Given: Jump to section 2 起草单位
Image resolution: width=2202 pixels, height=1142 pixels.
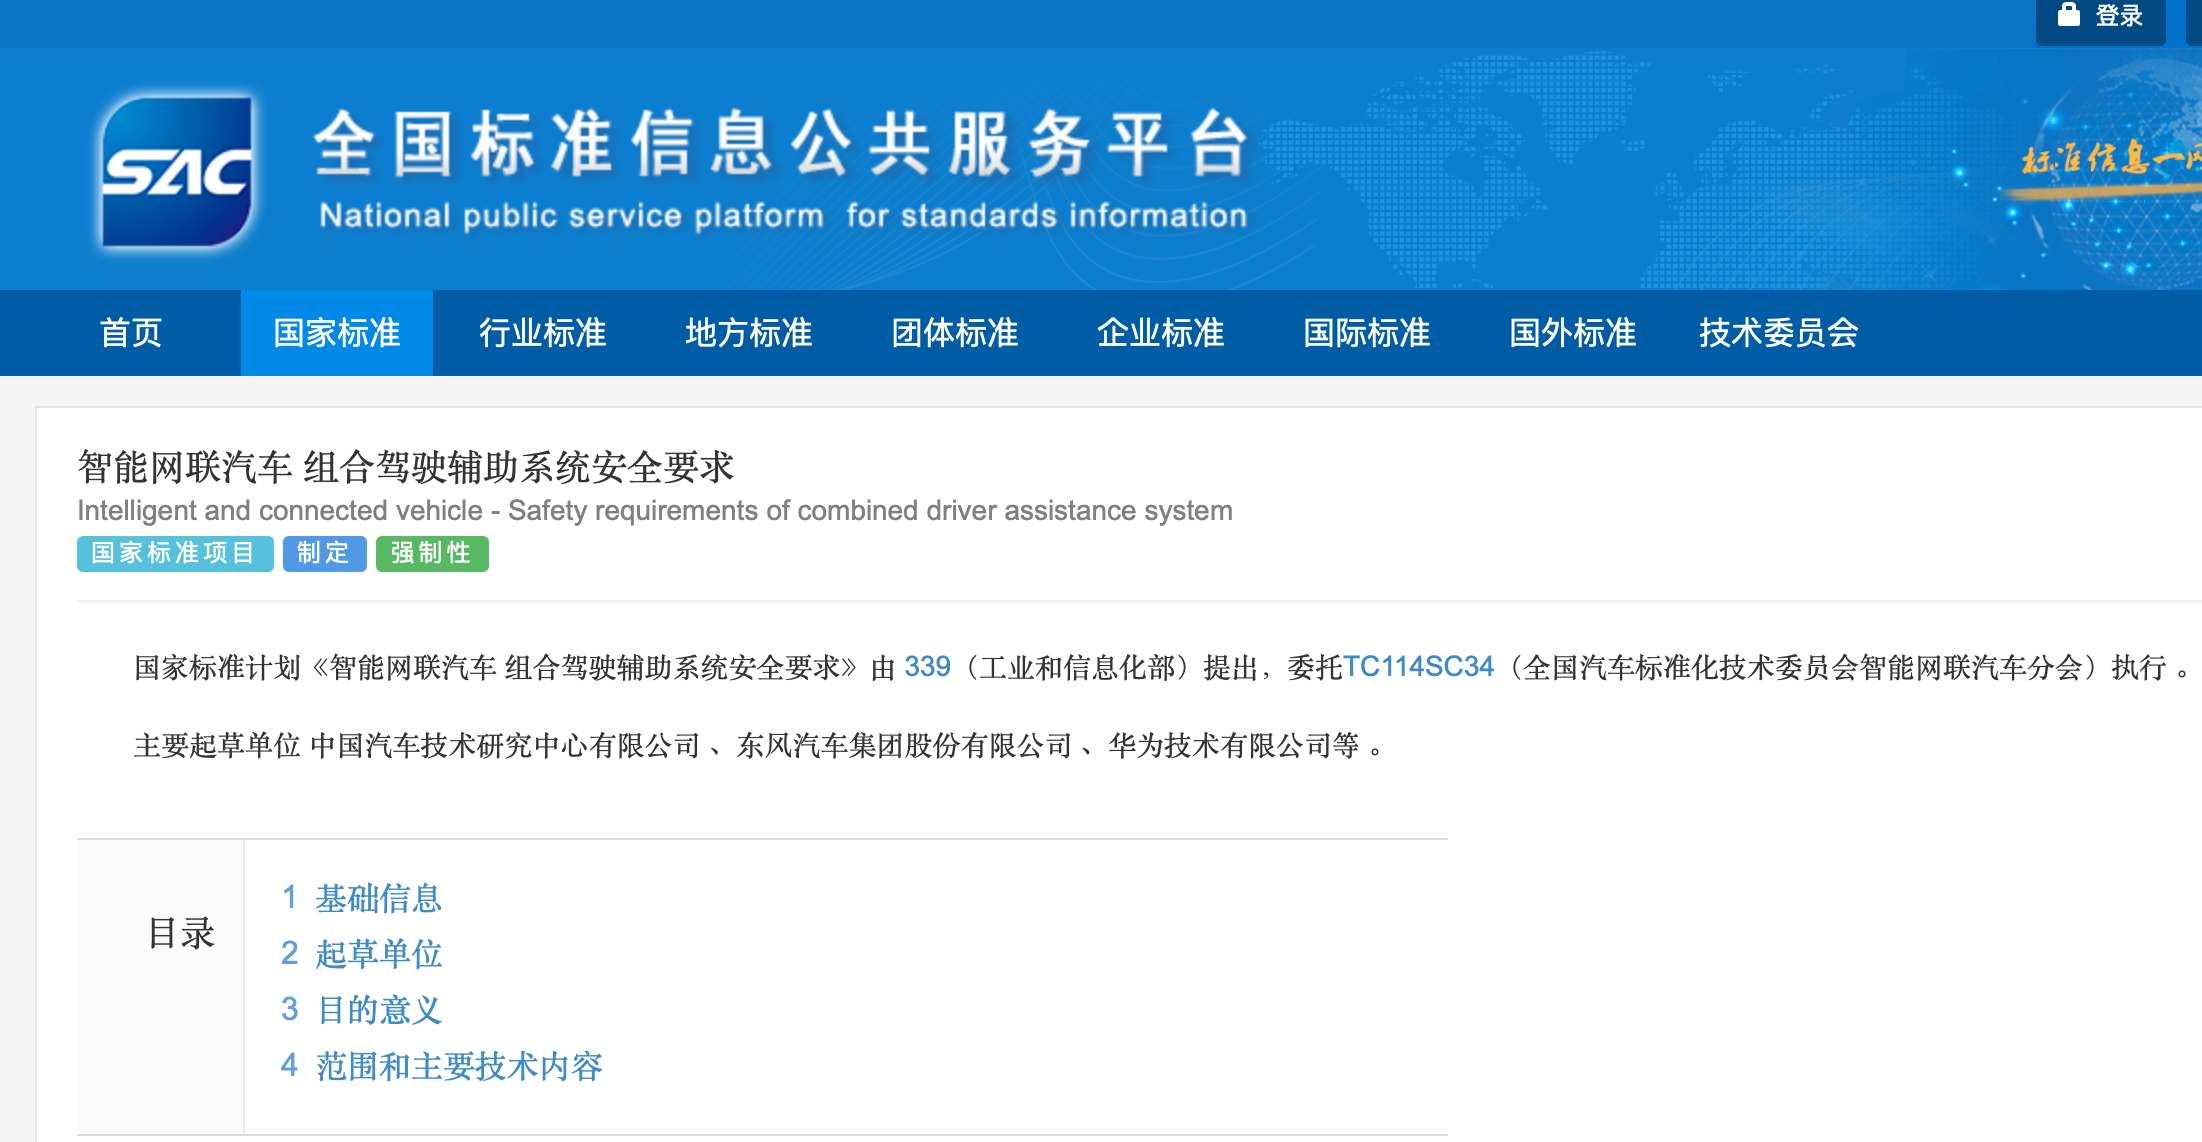Looking at the screenshot, I should pyautogui.click(x=361, y=954).
